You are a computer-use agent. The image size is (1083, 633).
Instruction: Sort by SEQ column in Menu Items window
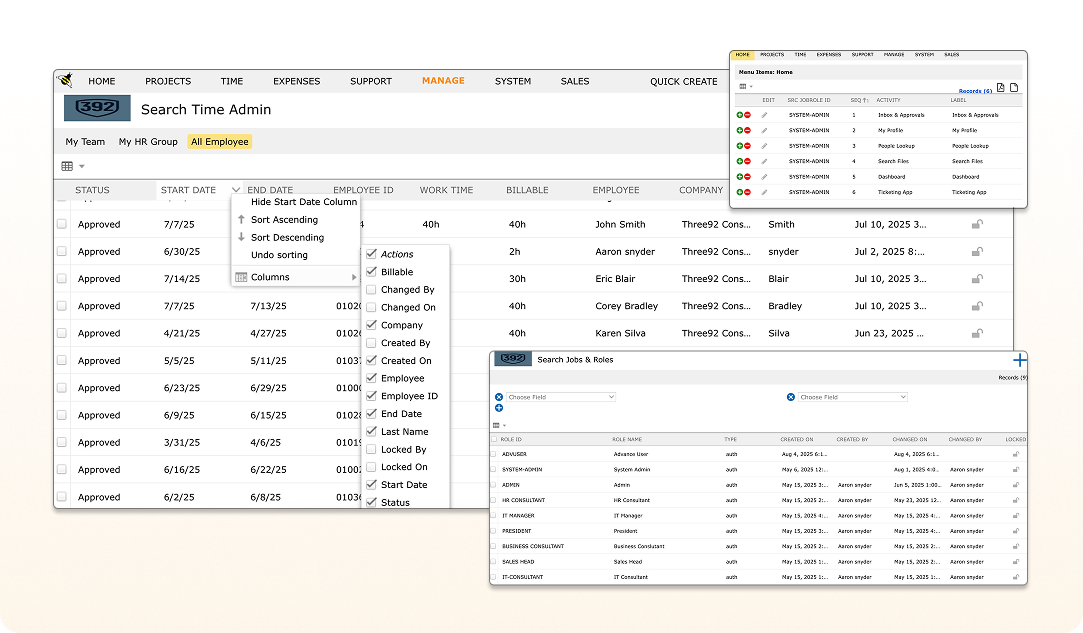(859, 100)
